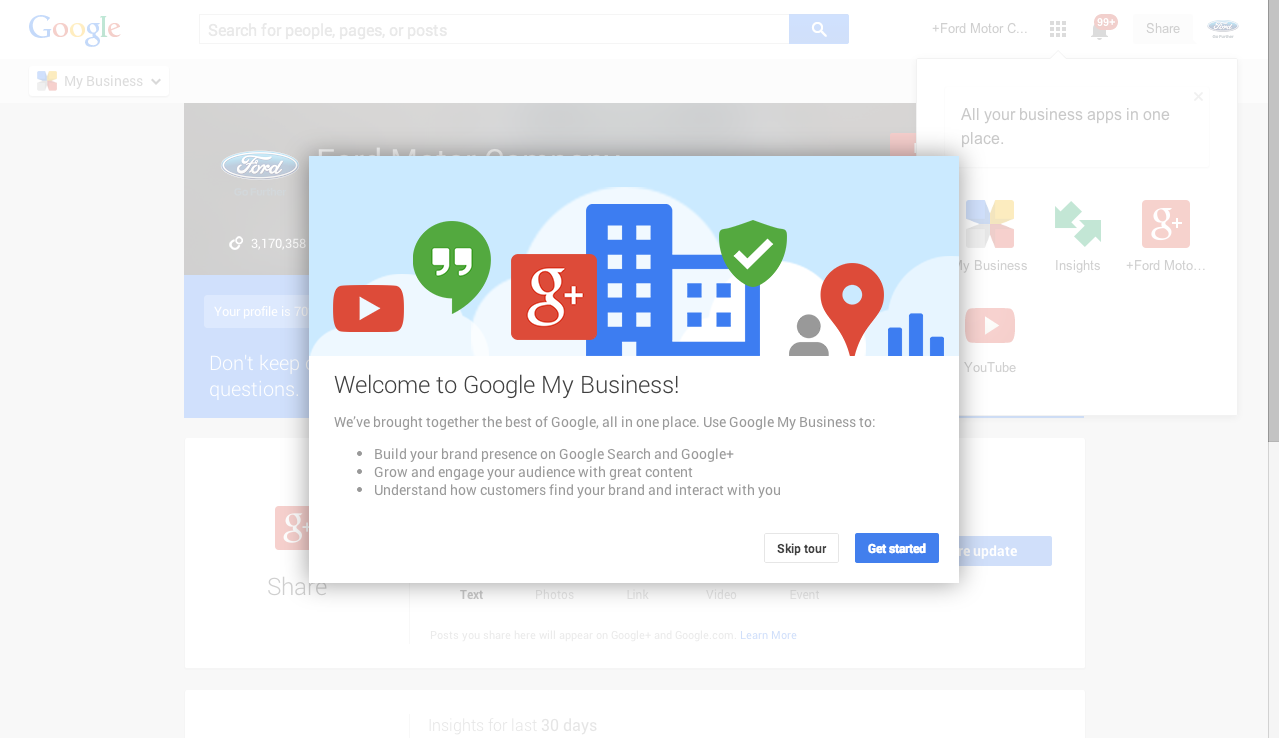This screenshot has height=738, width=1279.
Task: Open the My Business app icon in apps panel
Action: tap(990, 224)
